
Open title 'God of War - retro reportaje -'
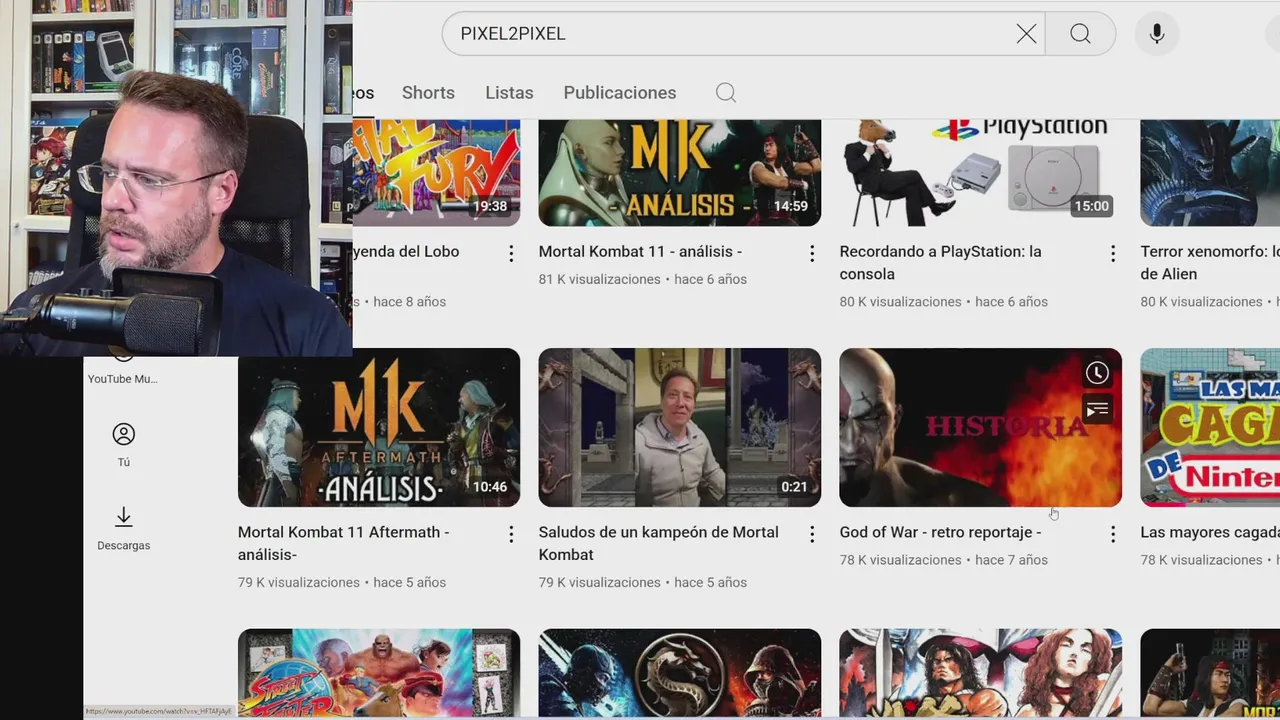tap(940, 532)
